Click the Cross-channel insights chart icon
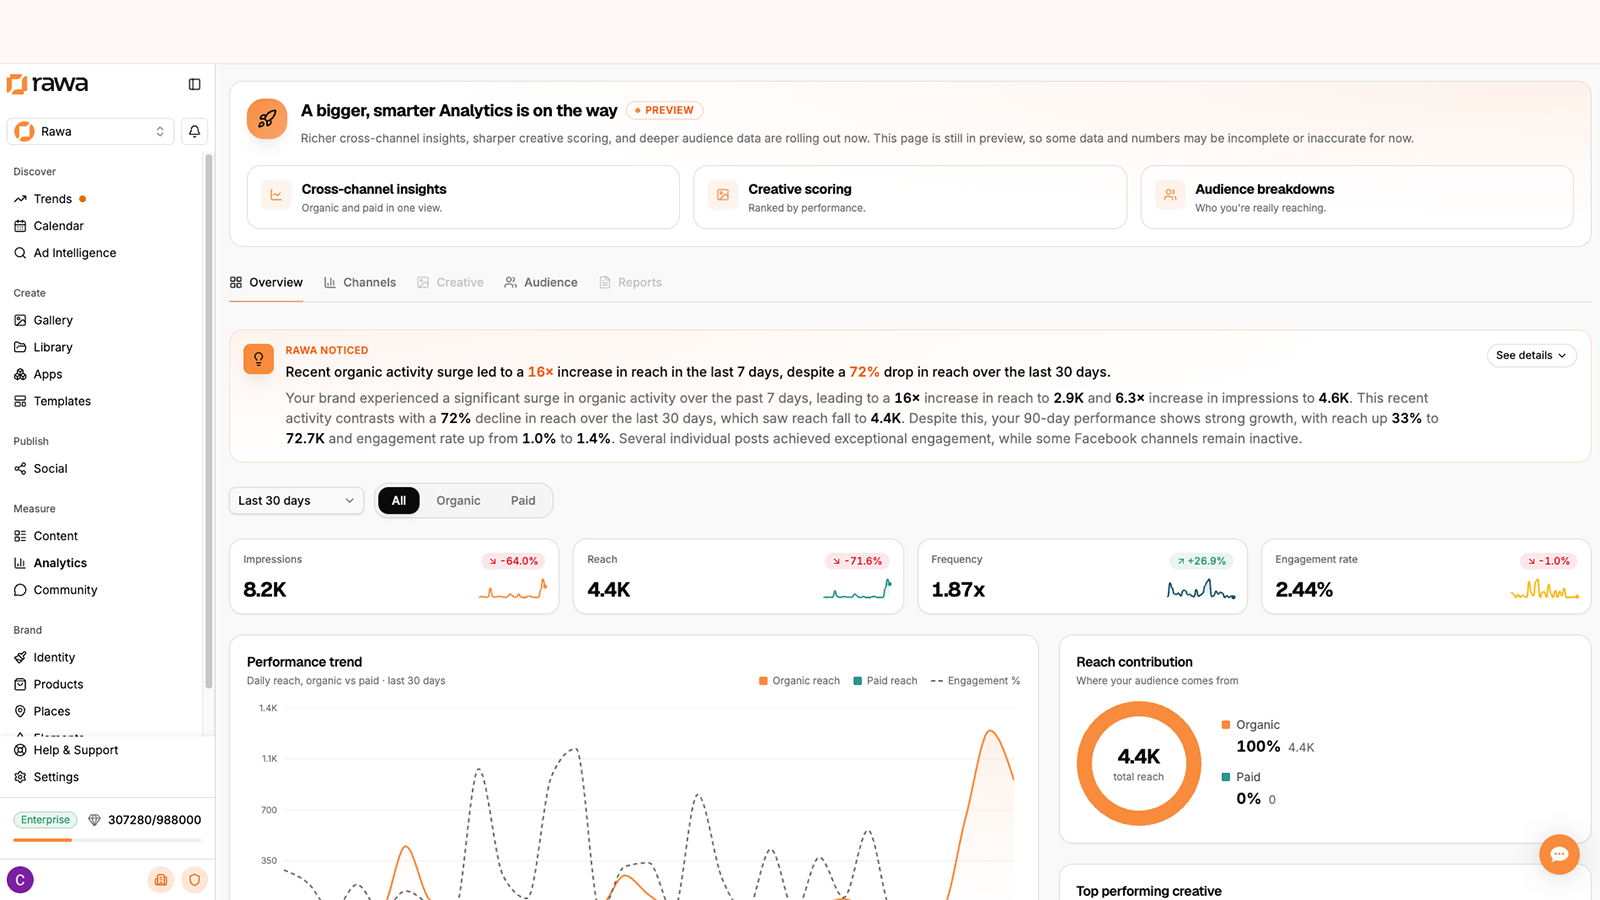 (x=276, y=195)
